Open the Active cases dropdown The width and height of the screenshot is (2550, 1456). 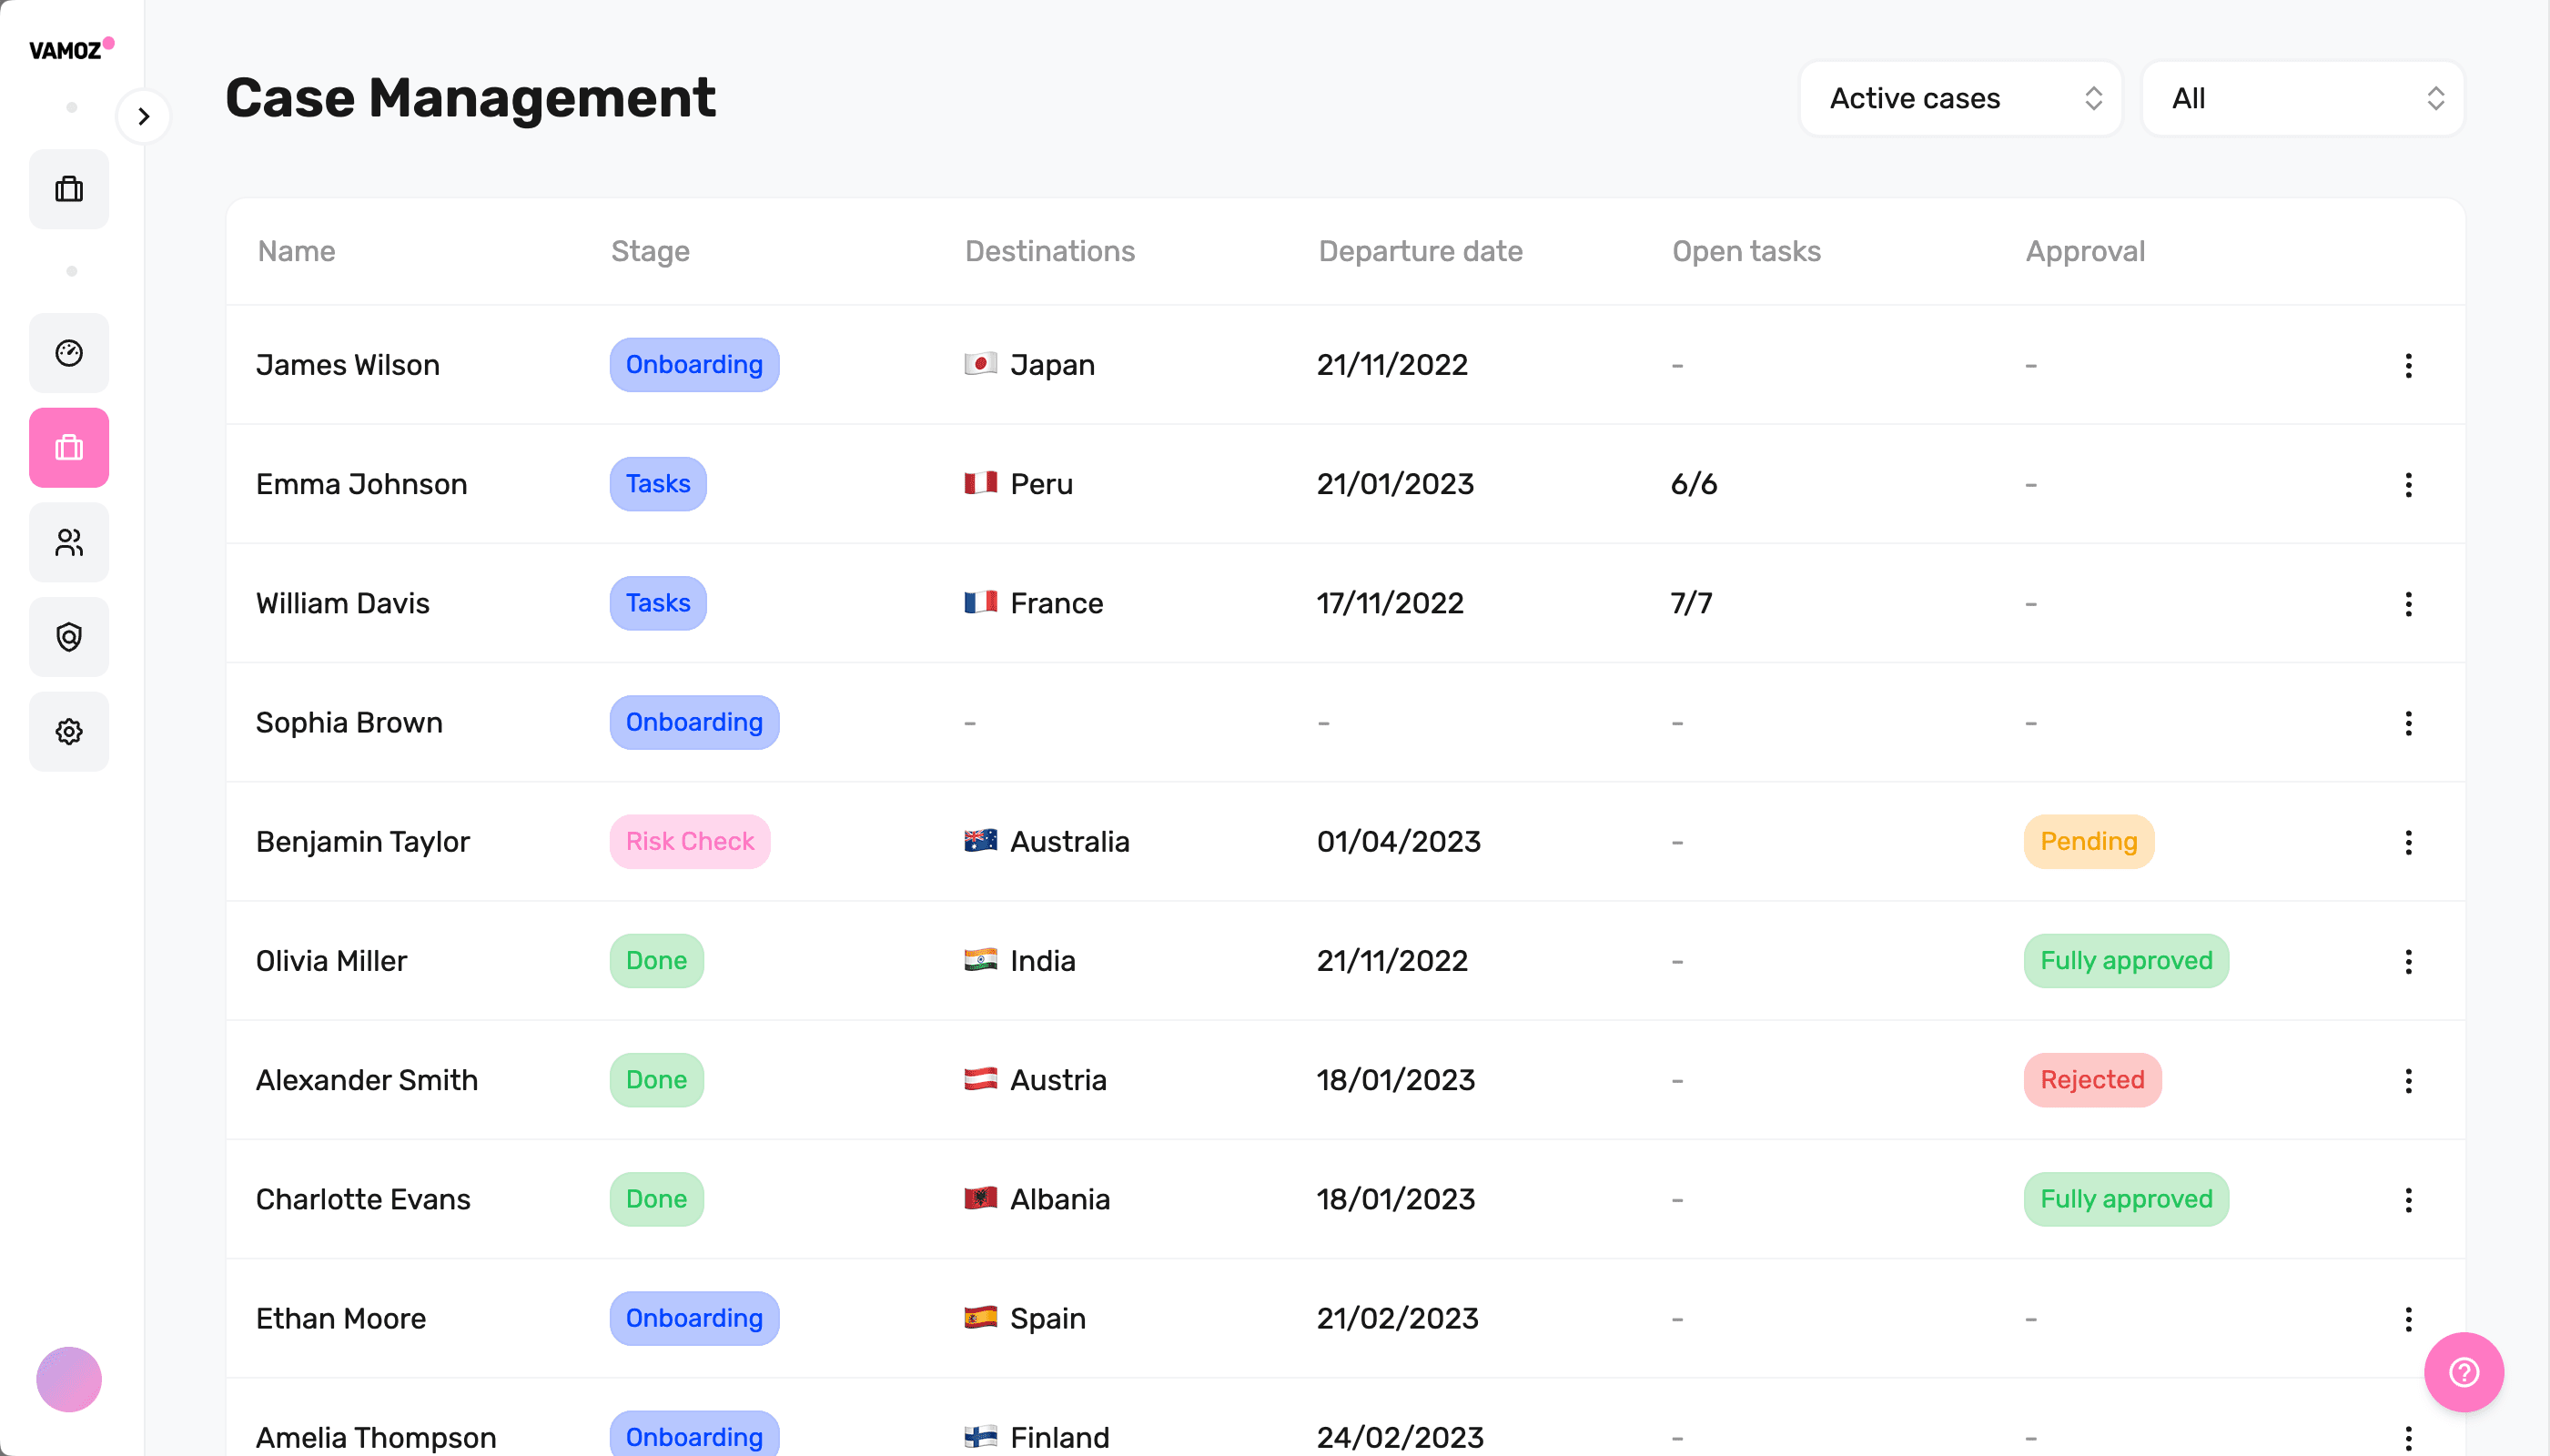pyautogui.click(x=1960, y=98)
